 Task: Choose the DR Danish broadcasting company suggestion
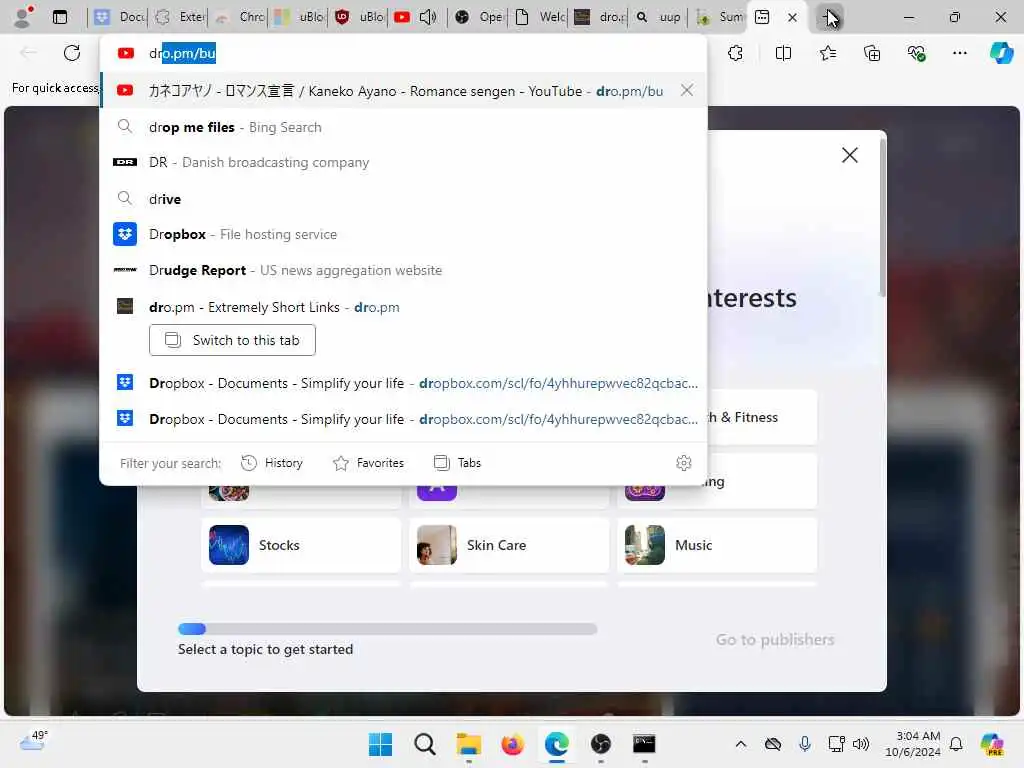coord(404,162)
